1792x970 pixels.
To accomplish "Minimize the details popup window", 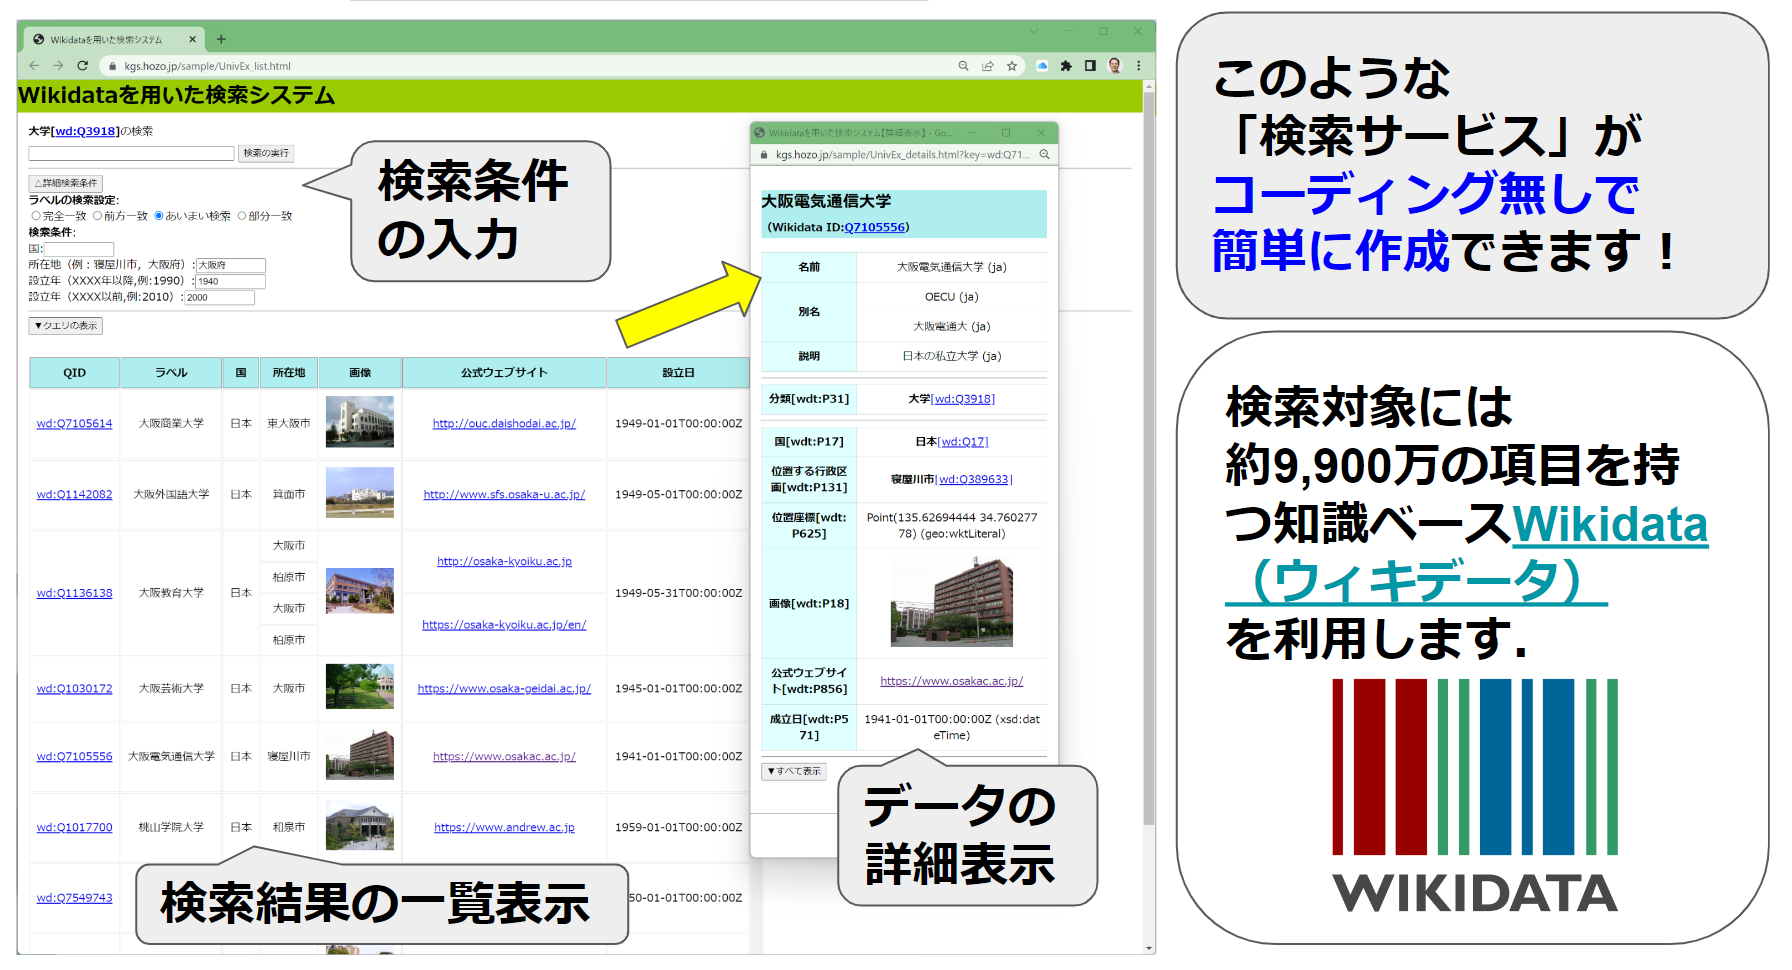I will click(972, 132).
